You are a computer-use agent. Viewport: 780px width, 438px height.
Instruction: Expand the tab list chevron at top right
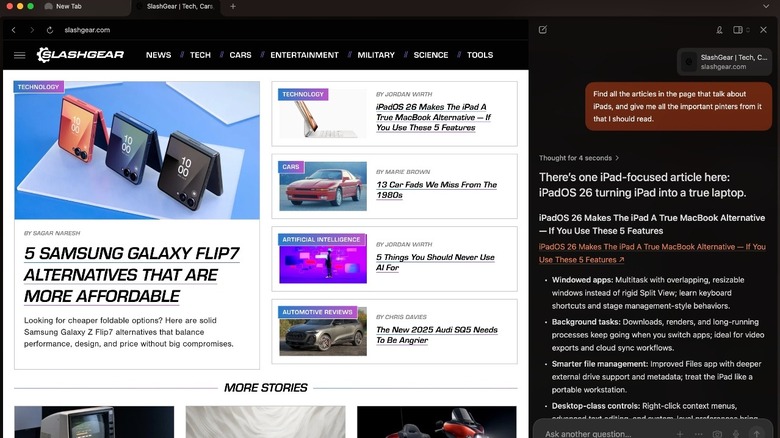coord(767,6)
